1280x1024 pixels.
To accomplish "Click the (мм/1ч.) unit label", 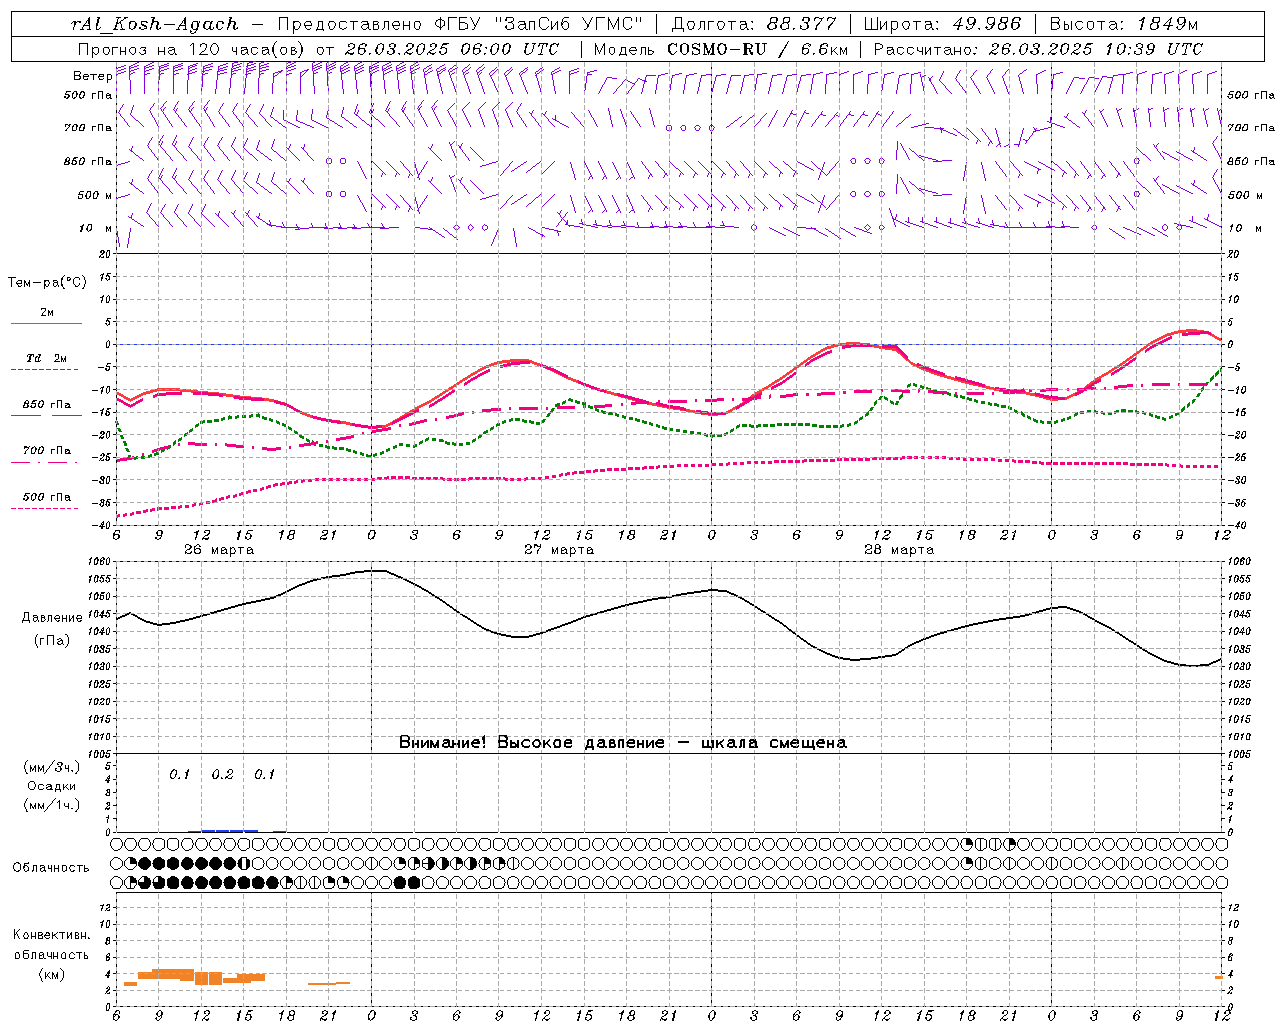I will pos(52,805).
